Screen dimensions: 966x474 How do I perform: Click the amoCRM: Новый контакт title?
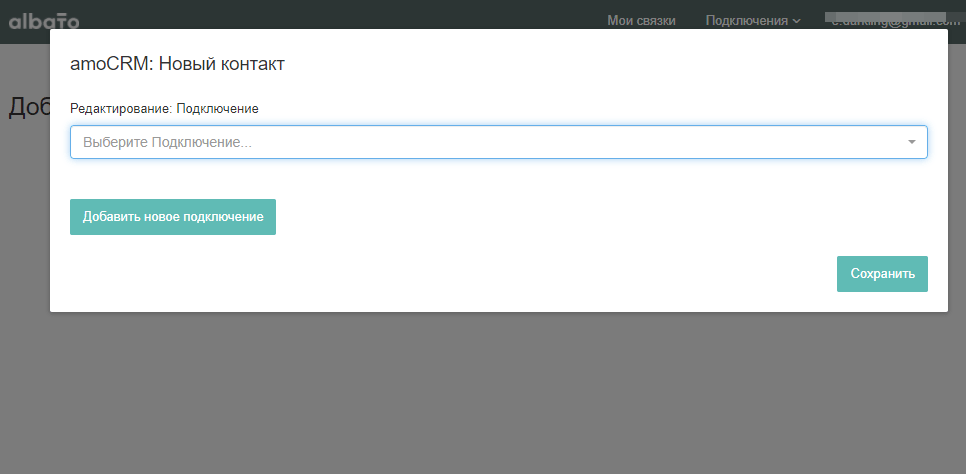[x=177, y=63]
